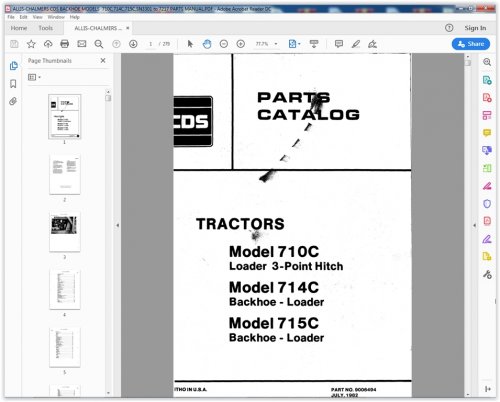500x402 pixels.
Task: Click the read mode keyboard icon
Action: pyautogui.click(x=314, y=44)
